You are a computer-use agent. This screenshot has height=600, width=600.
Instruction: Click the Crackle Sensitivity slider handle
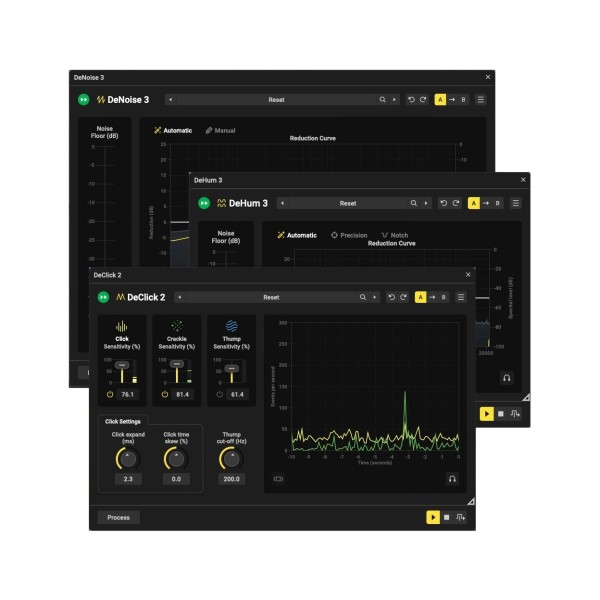point(177,364)
